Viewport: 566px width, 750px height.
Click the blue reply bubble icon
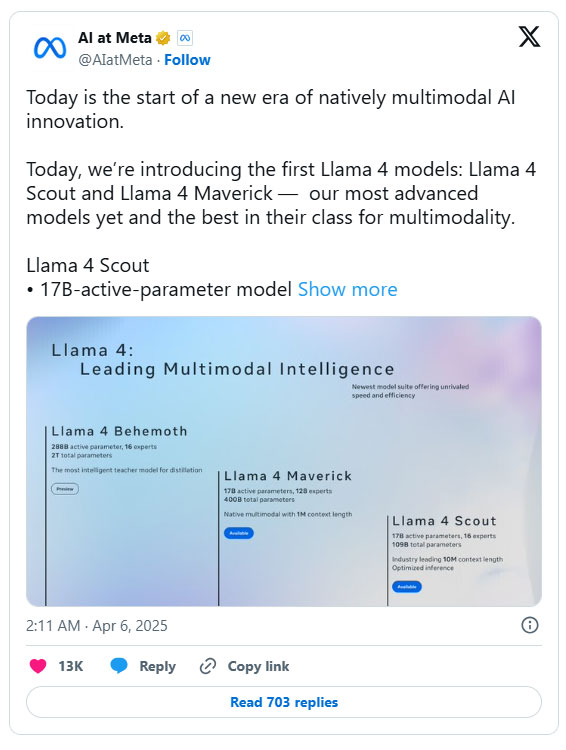coord(119,666)
